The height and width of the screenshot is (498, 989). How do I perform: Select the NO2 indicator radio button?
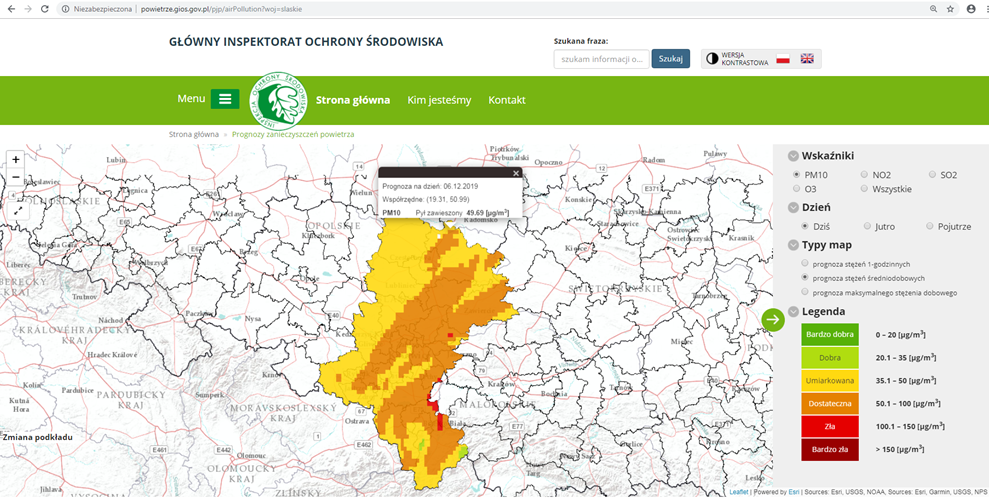click(x=864, y=175)
